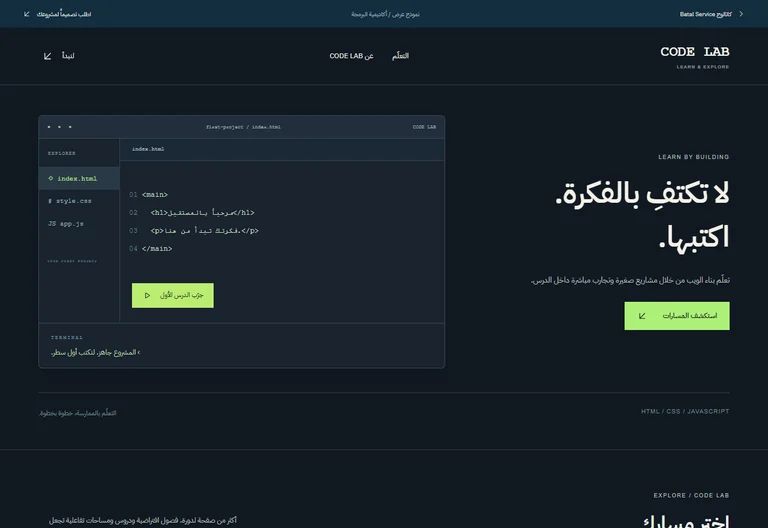Click the first-project / index.html path text
This screenshot has width=768, height=528.
coord(243,127)
